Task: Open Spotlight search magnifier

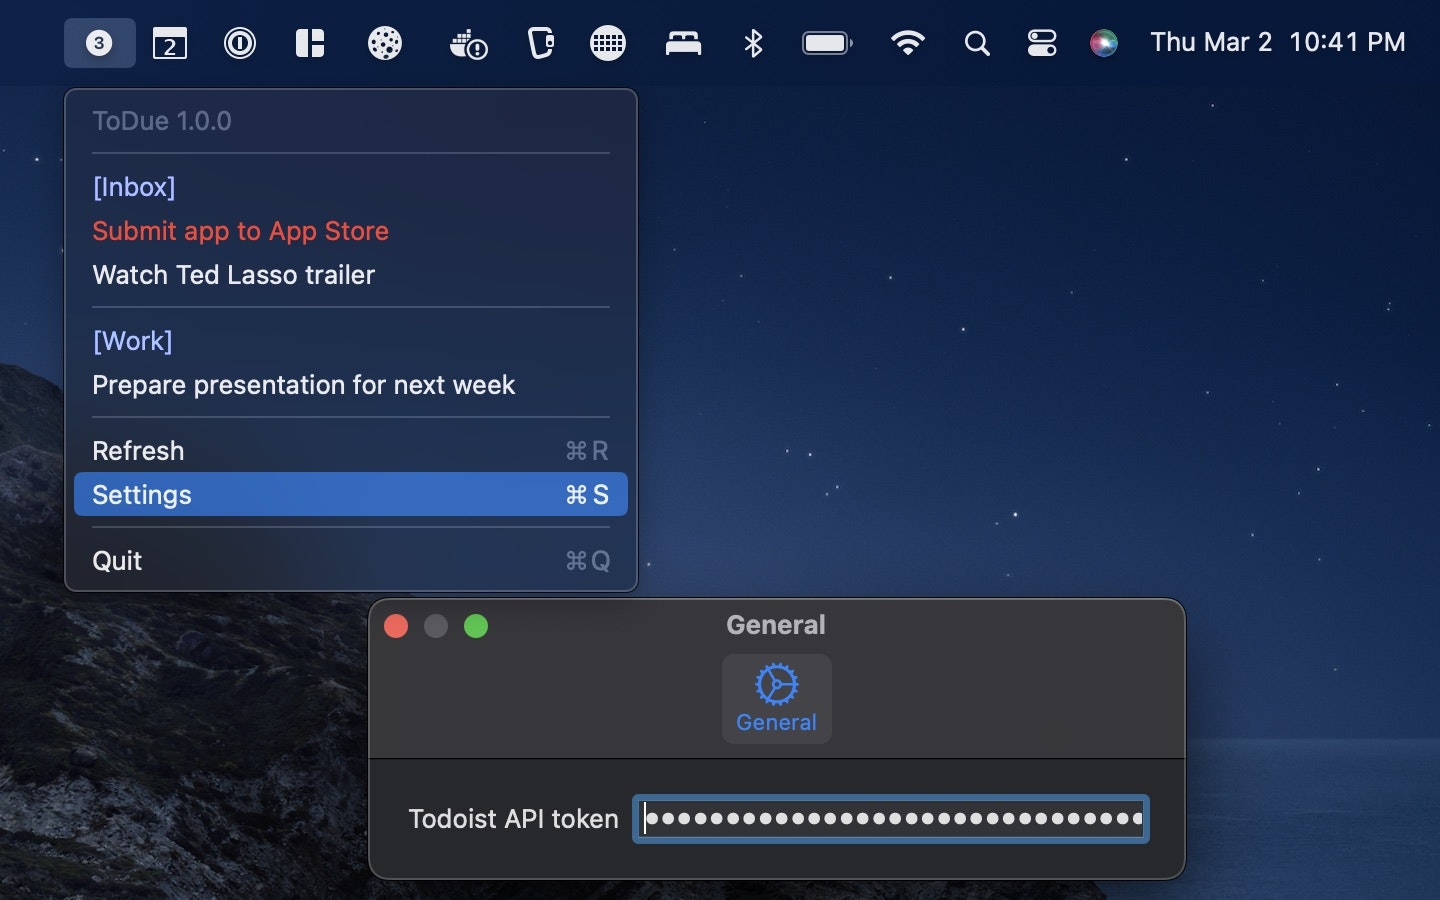Action: pyautogui.click(x=977, y=43)
